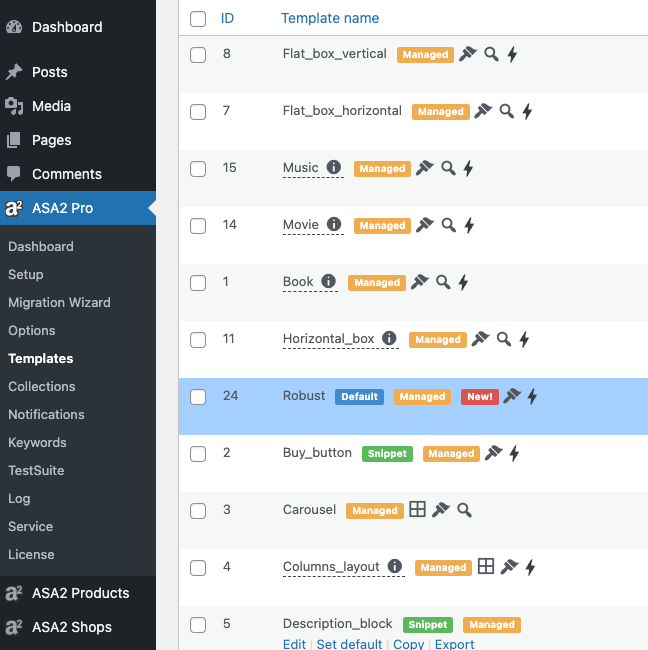This screenshot has width=648, height=650.
Task: Click the ASA2 Pro menu item
Action: (78, 208)
